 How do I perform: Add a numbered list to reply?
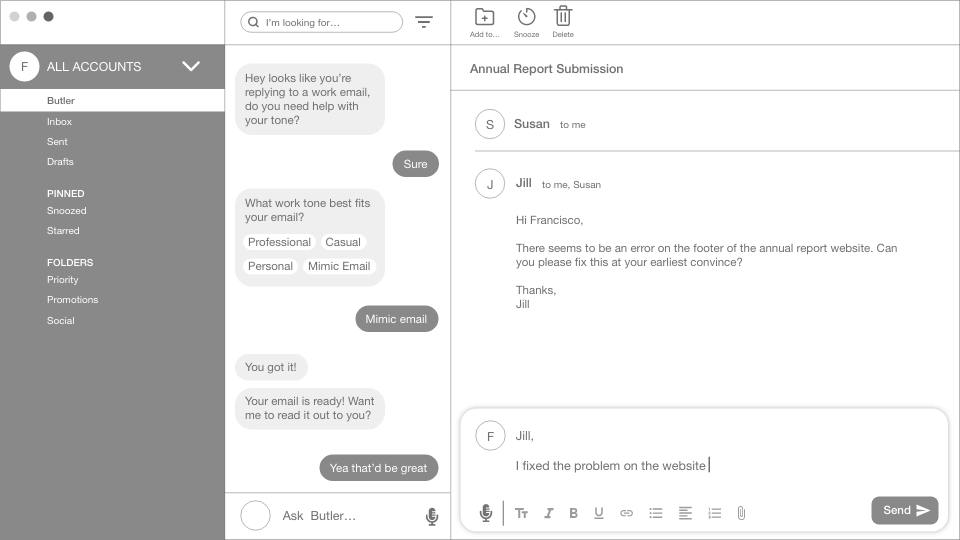pos(714,513)
